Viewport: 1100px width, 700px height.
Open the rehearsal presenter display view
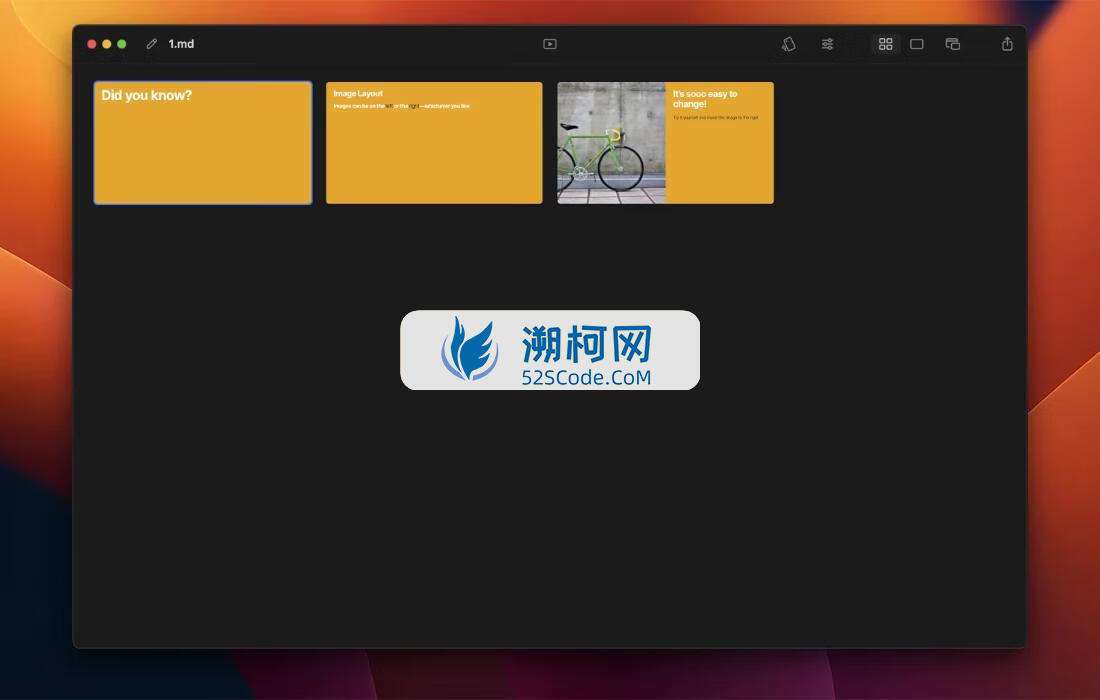953,44
